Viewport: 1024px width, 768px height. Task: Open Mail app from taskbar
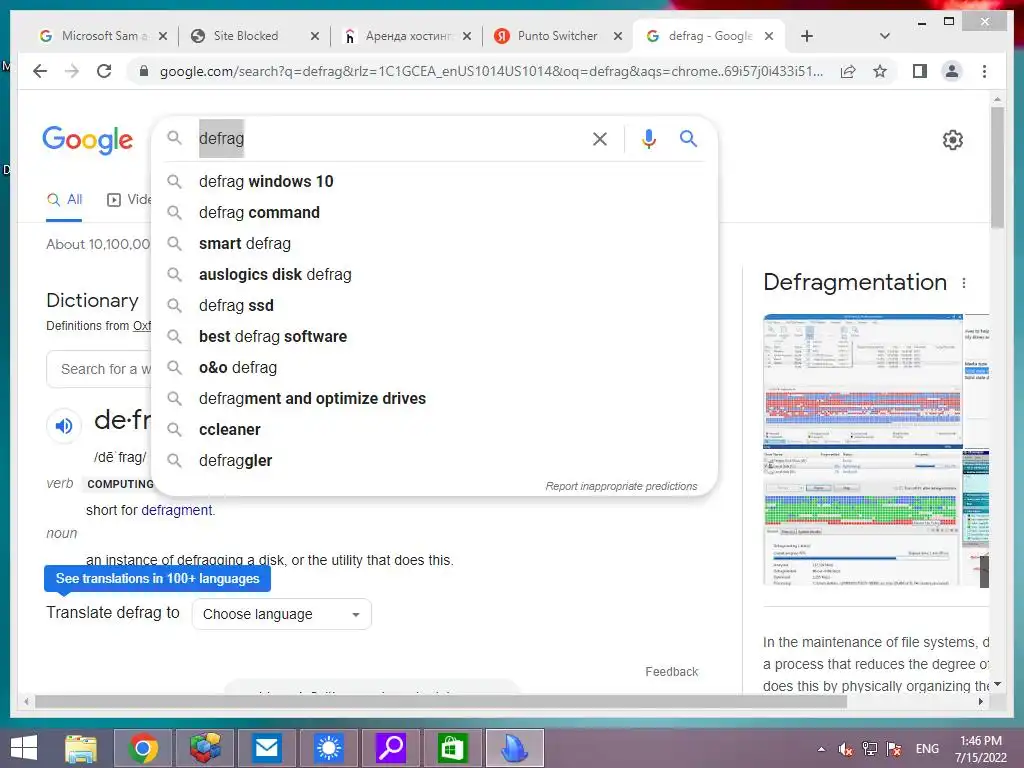coord(266,748)
